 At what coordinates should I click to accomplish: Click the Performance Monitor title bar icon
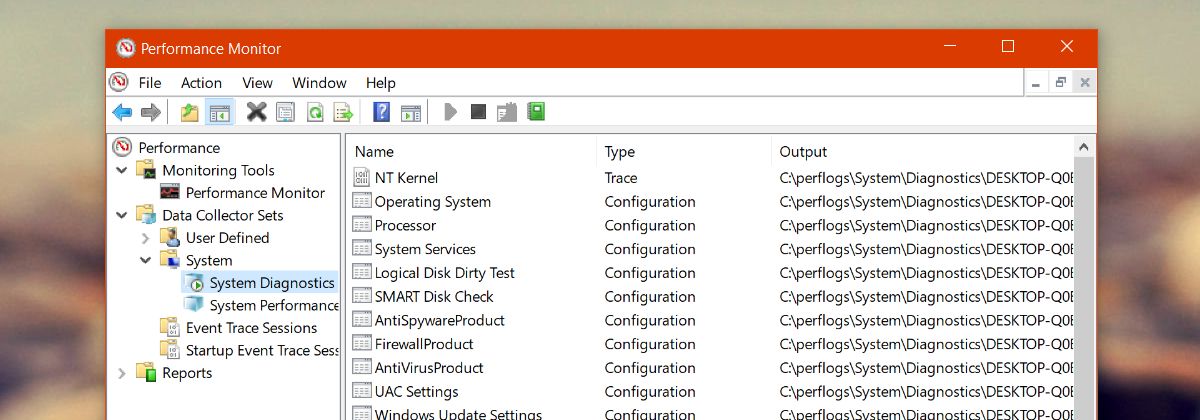click(125, 48)
